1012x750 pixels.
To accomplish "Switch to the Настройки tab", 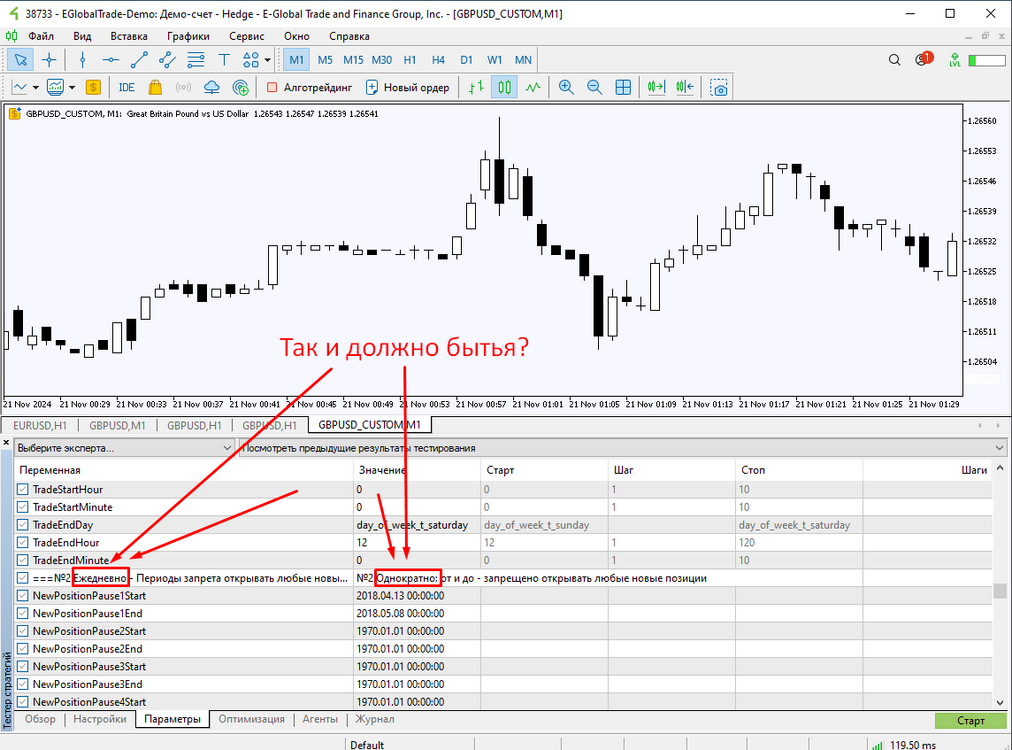I will pos(99,719).
